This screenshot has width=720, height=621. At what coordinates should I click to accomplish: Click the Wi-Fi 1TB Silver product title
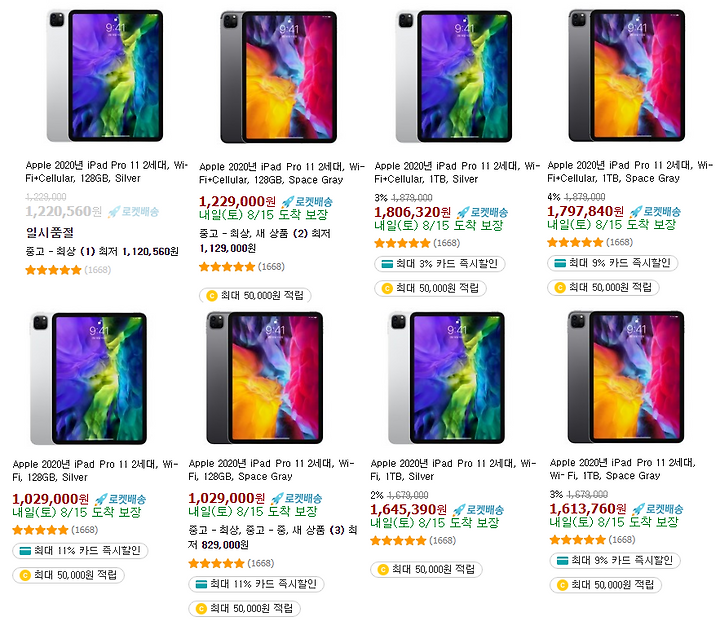click(x=453, y=470)
